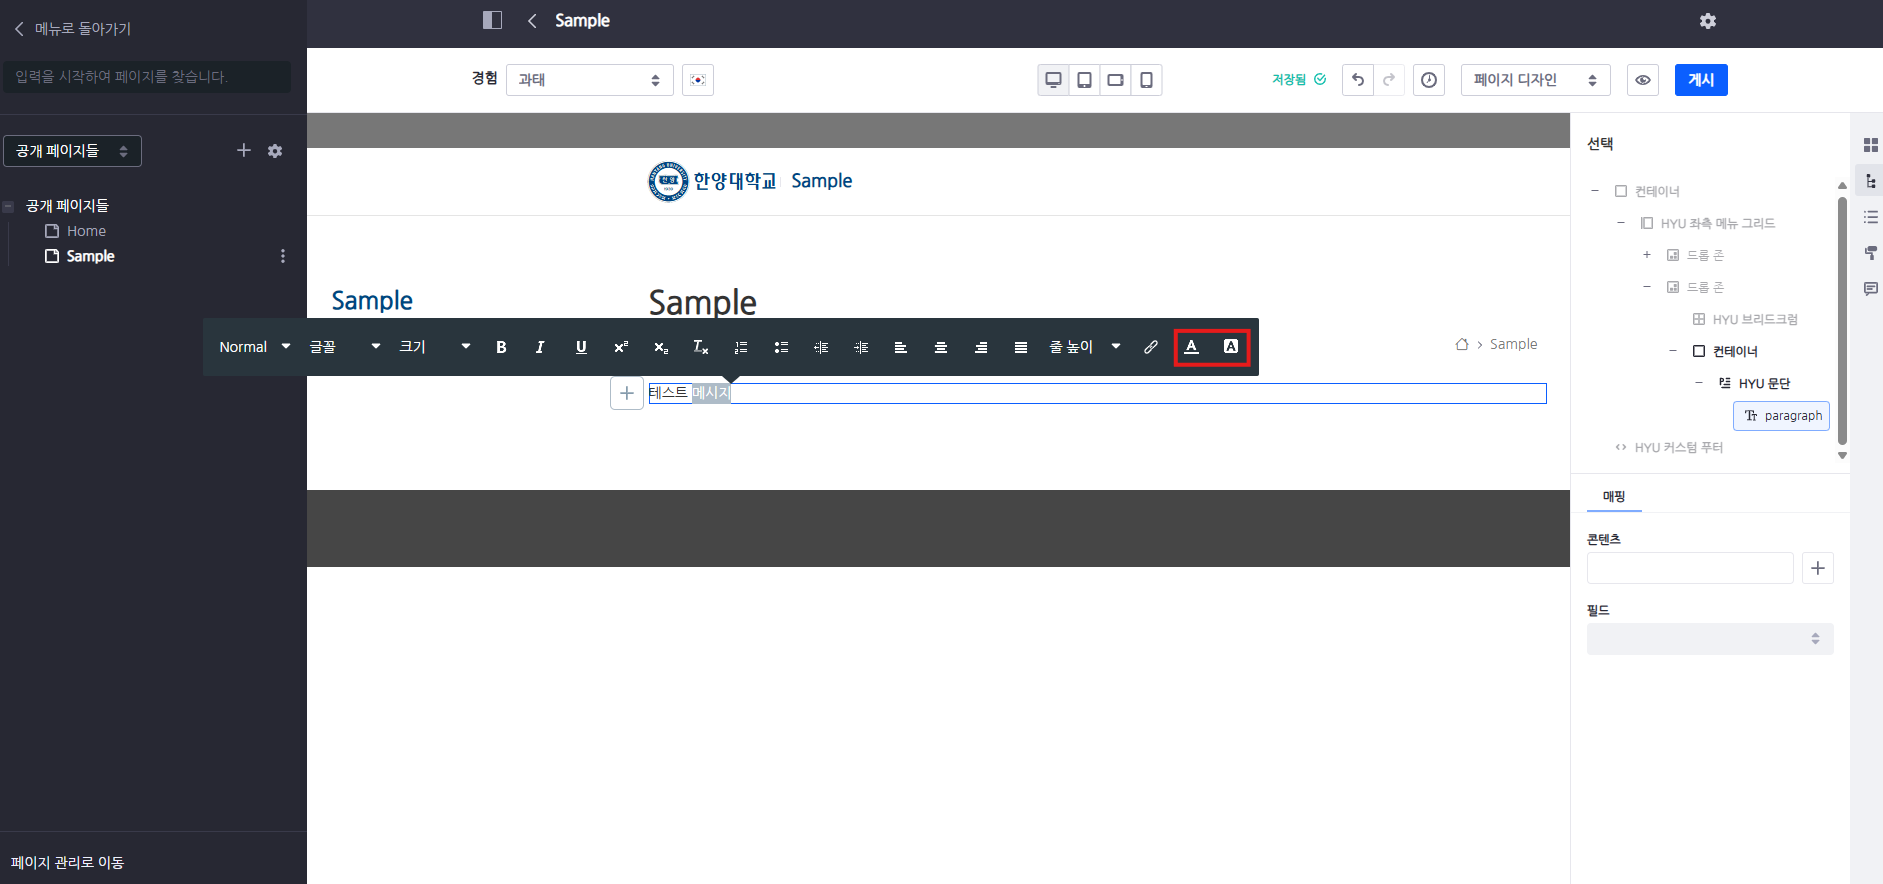
Task: Open the Normal paragraph style dropdown
Action: coord(254,347)
